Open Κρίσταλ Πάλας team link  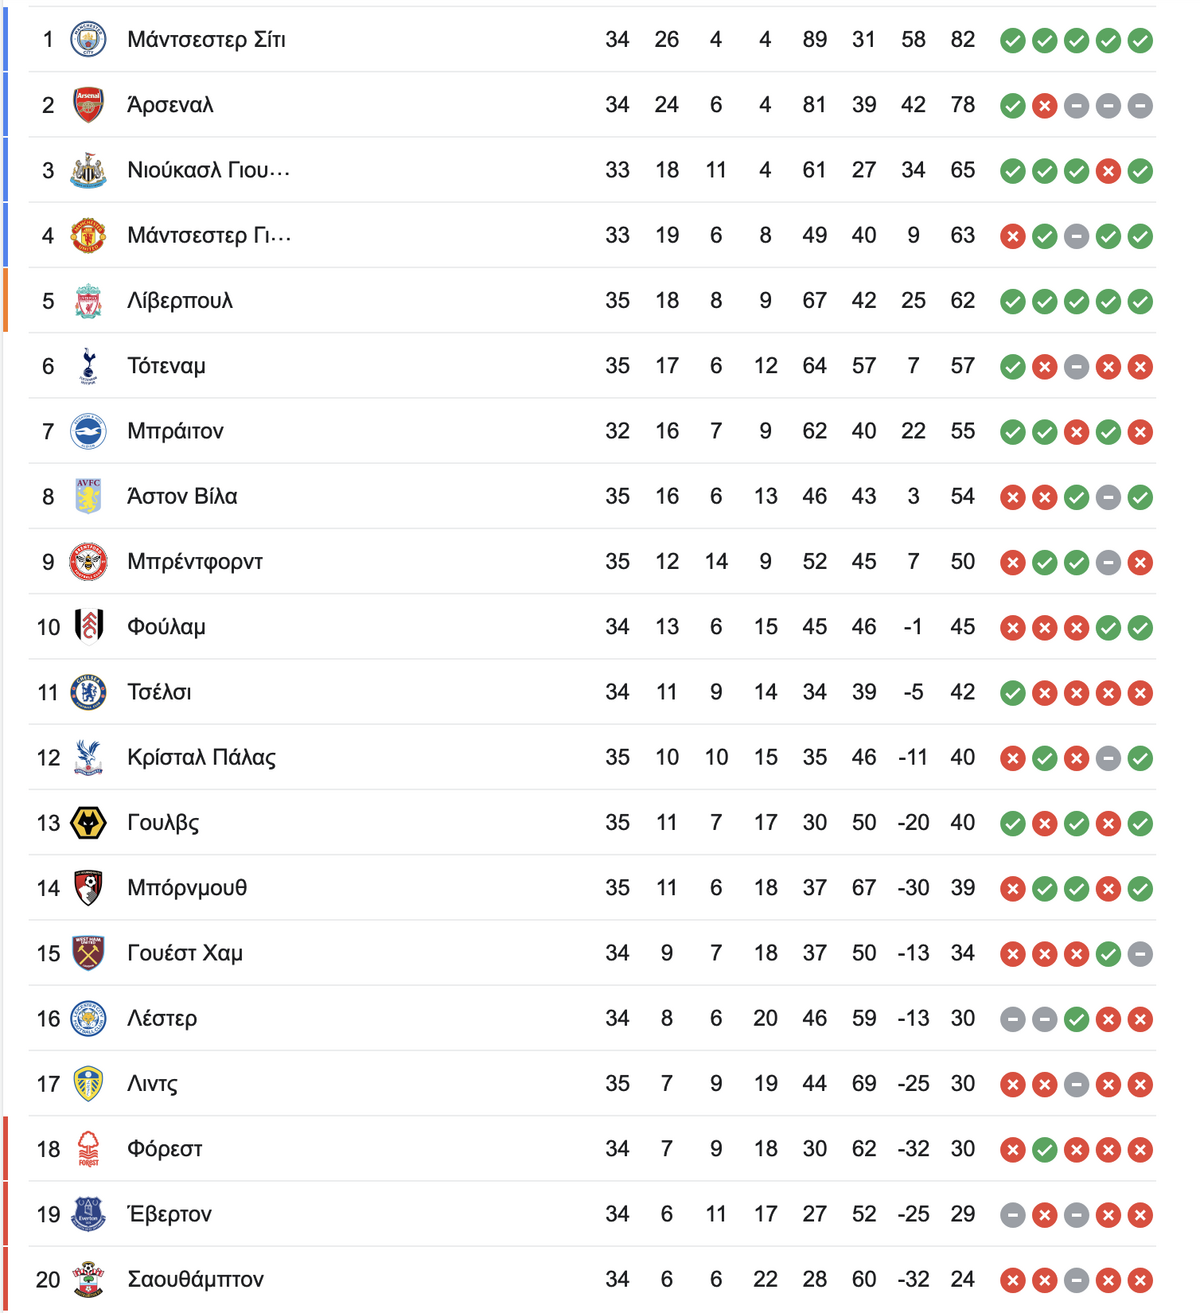[201, 757]
